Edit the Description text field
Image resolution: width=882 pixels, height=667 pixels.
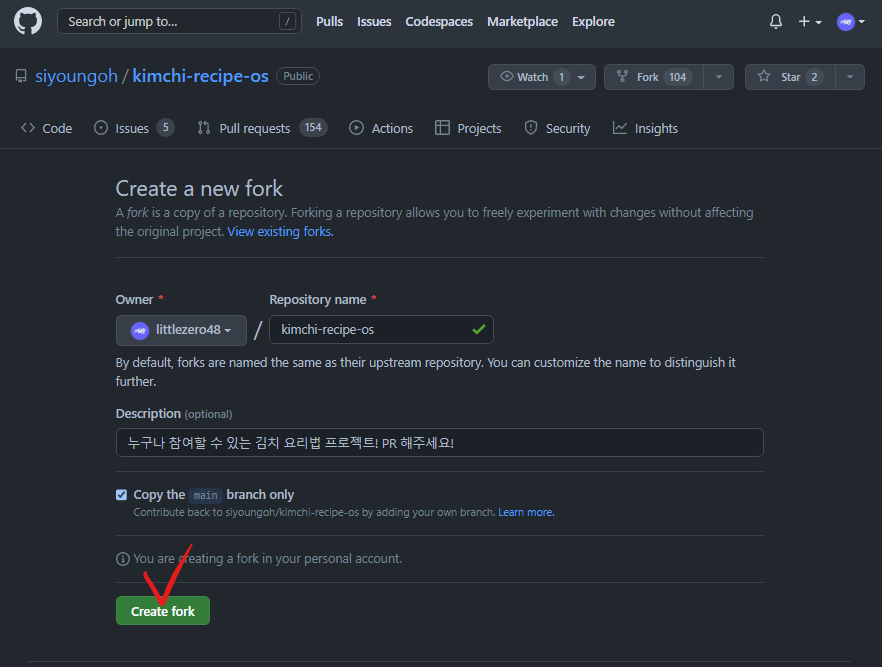[x=439, y=443]
